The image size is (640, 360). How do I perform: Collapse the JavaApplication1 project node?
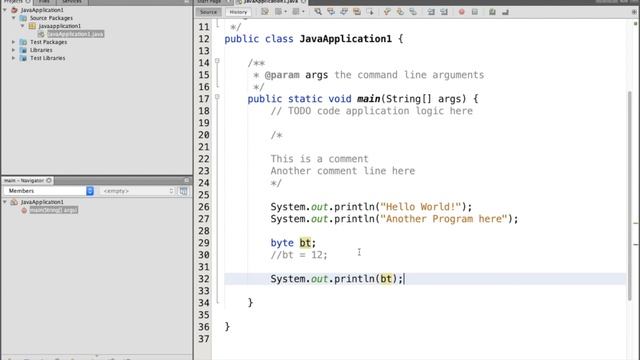[x=5, y=10]
